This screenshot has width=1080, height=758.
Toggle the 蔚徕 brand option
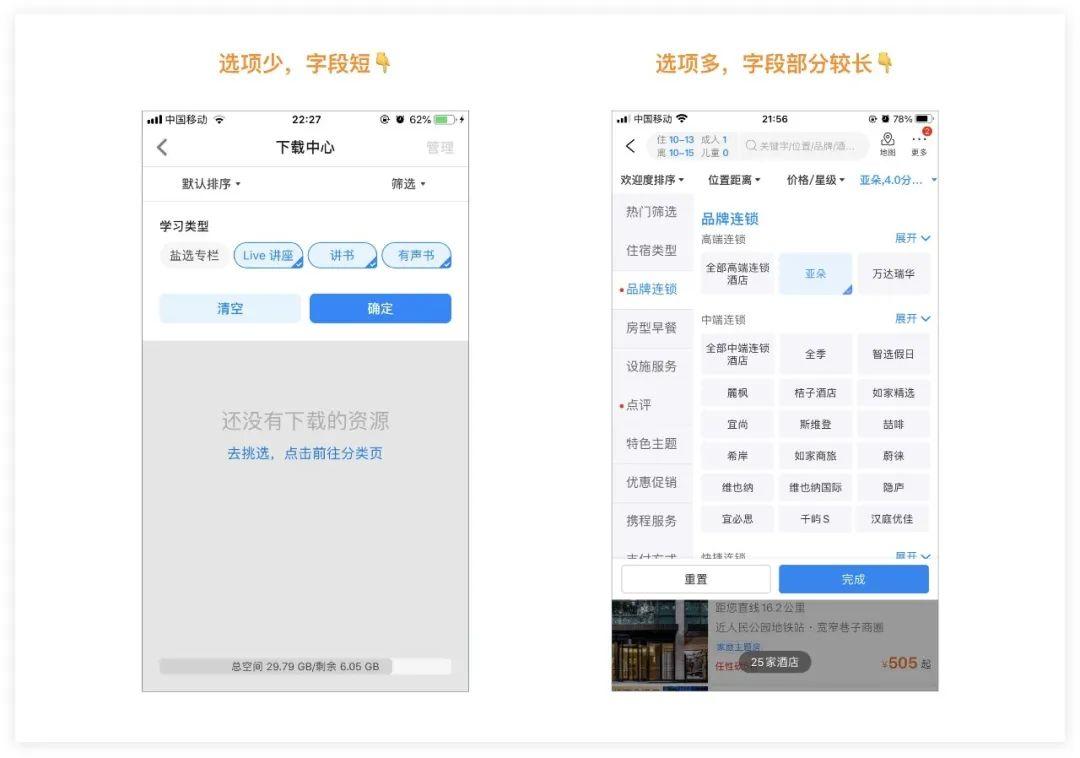pyautogui.click(x=893, y=456)
